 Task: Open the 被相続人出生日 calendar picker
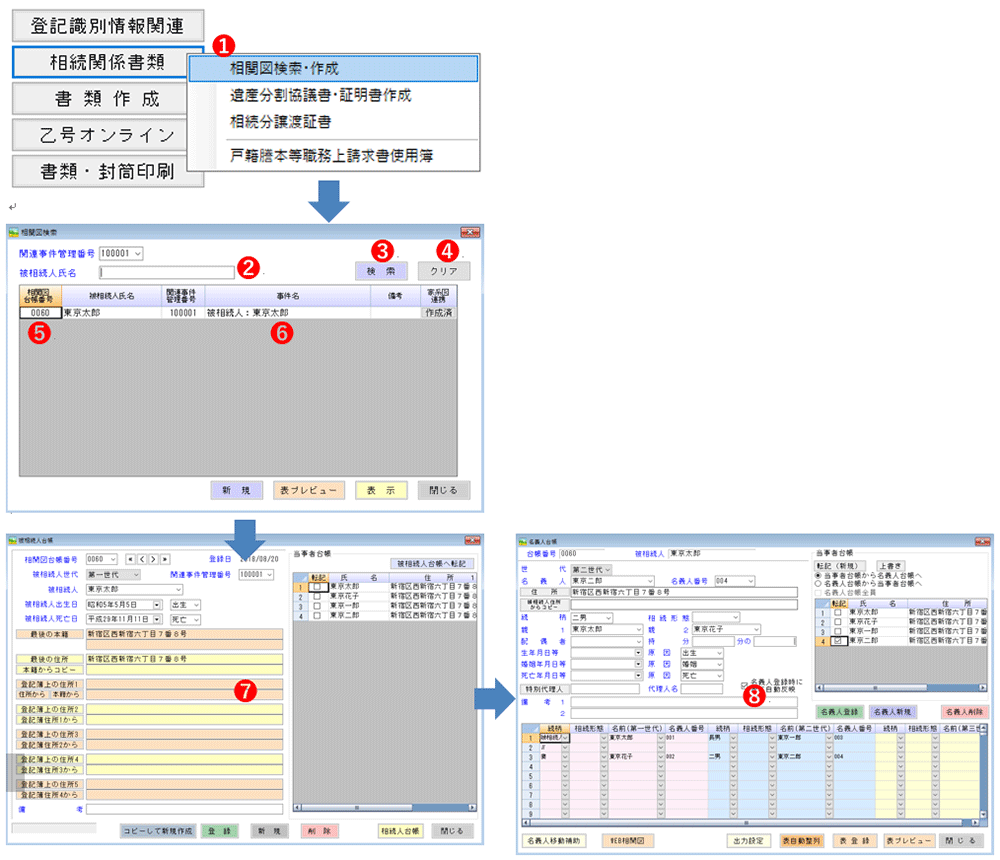coord(157,605)
